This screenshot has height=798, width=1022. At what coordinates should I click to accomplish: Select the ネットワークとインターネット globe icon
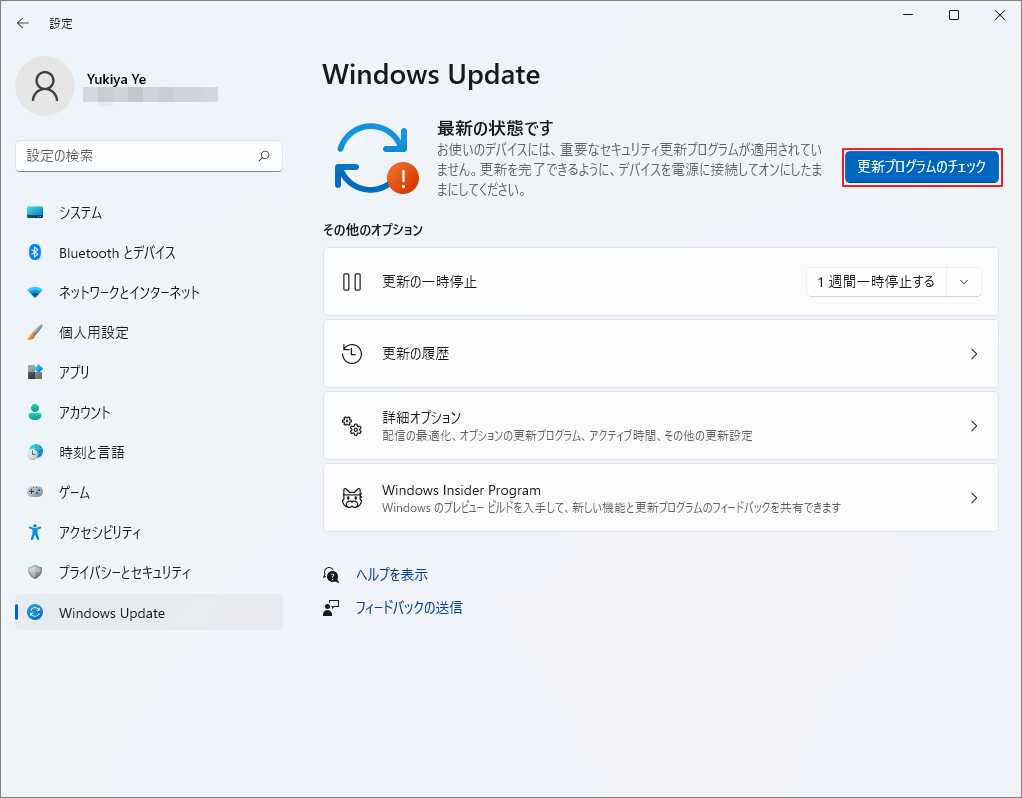37,293
